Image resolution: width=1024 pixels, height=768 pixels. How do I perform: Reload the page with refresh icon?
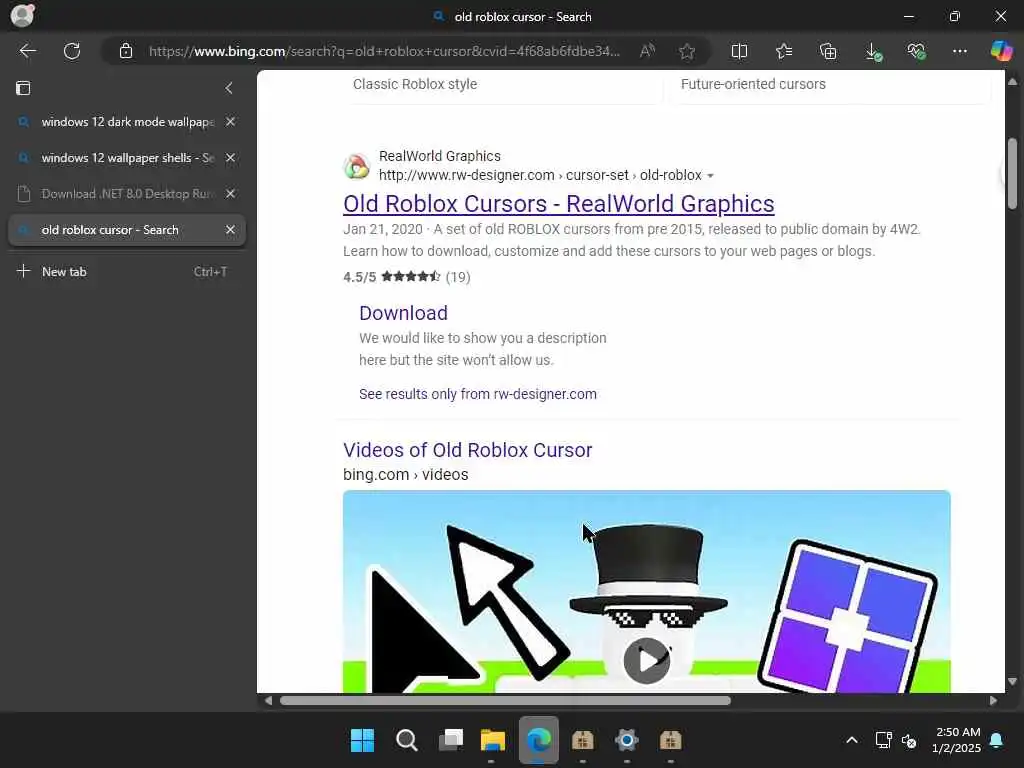pyautogui.click(x=72, y=51)
